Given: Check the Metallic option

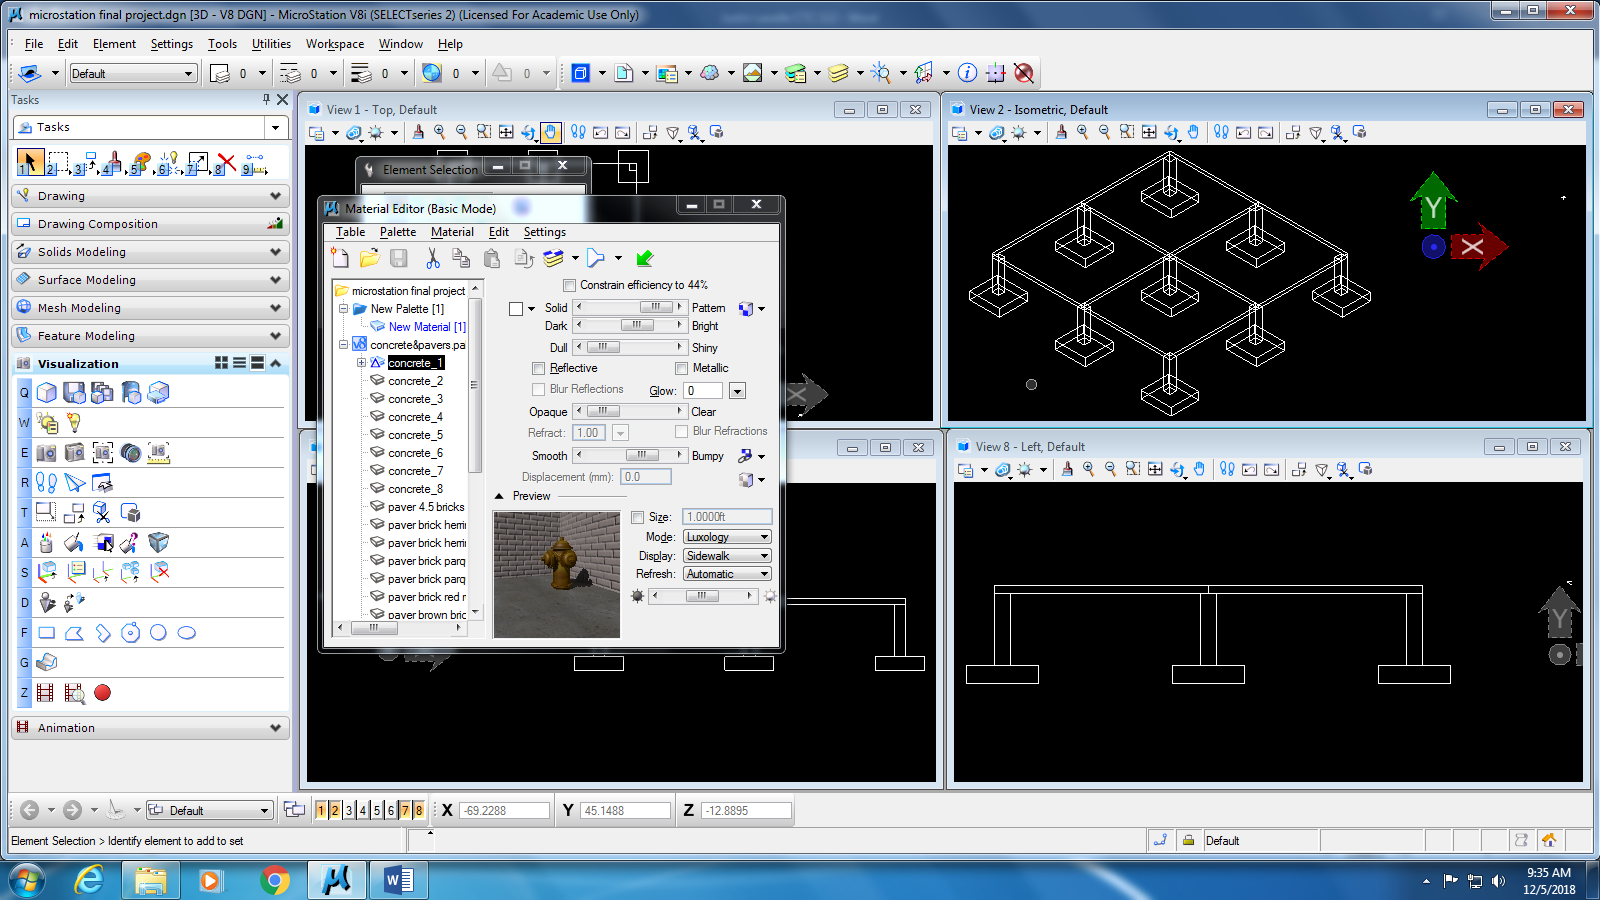Looking at the screenshot, I should (681, 368).
